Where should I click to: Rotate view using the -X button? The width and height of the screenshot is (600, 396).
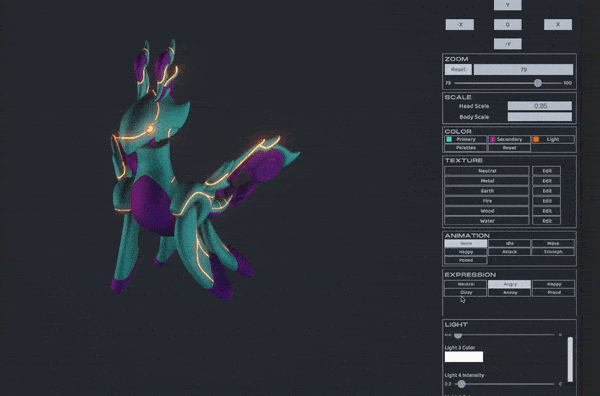pyautogui.click(x=460, y=24)
